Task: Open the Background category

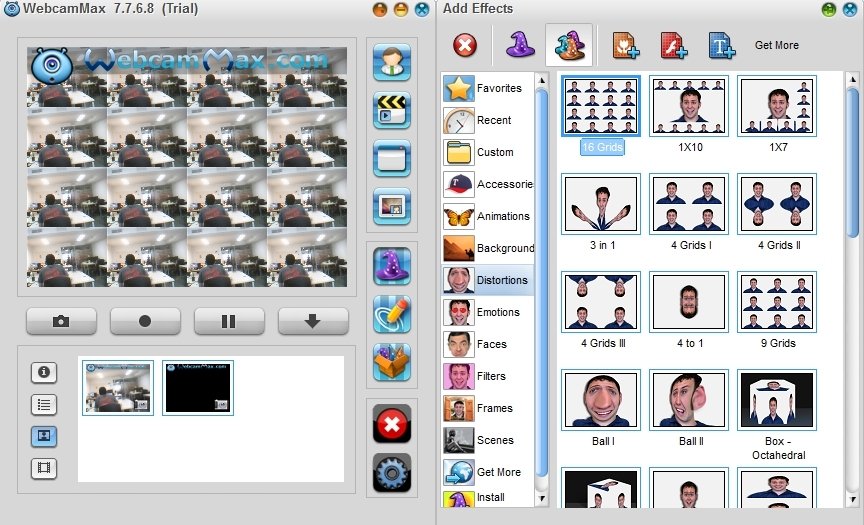Action: (488, 248)
